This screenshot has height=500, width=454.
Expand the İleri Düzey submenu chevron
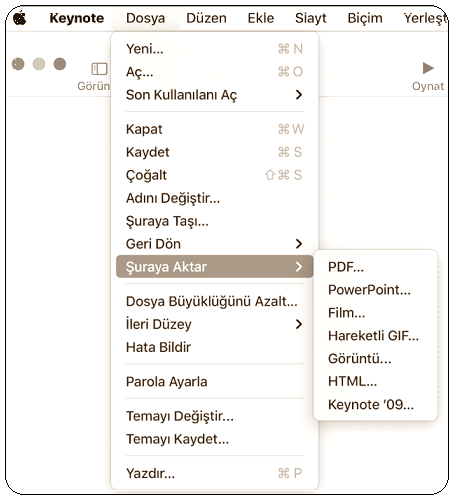point(299,324)
